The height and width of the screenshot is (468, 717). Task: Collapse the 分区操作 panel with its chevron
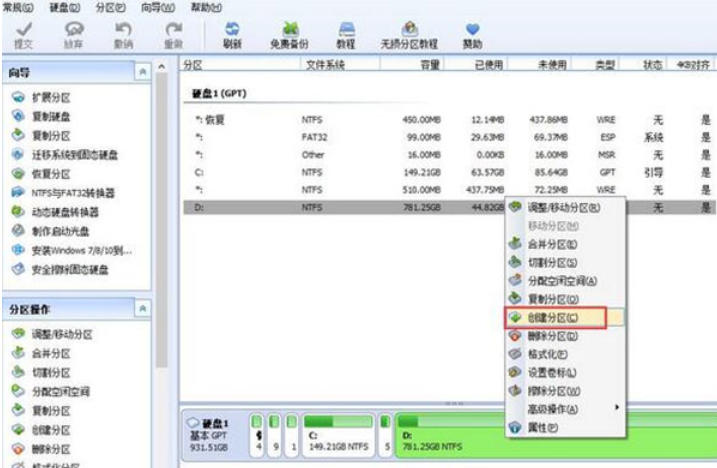click(x=143, y=309)
